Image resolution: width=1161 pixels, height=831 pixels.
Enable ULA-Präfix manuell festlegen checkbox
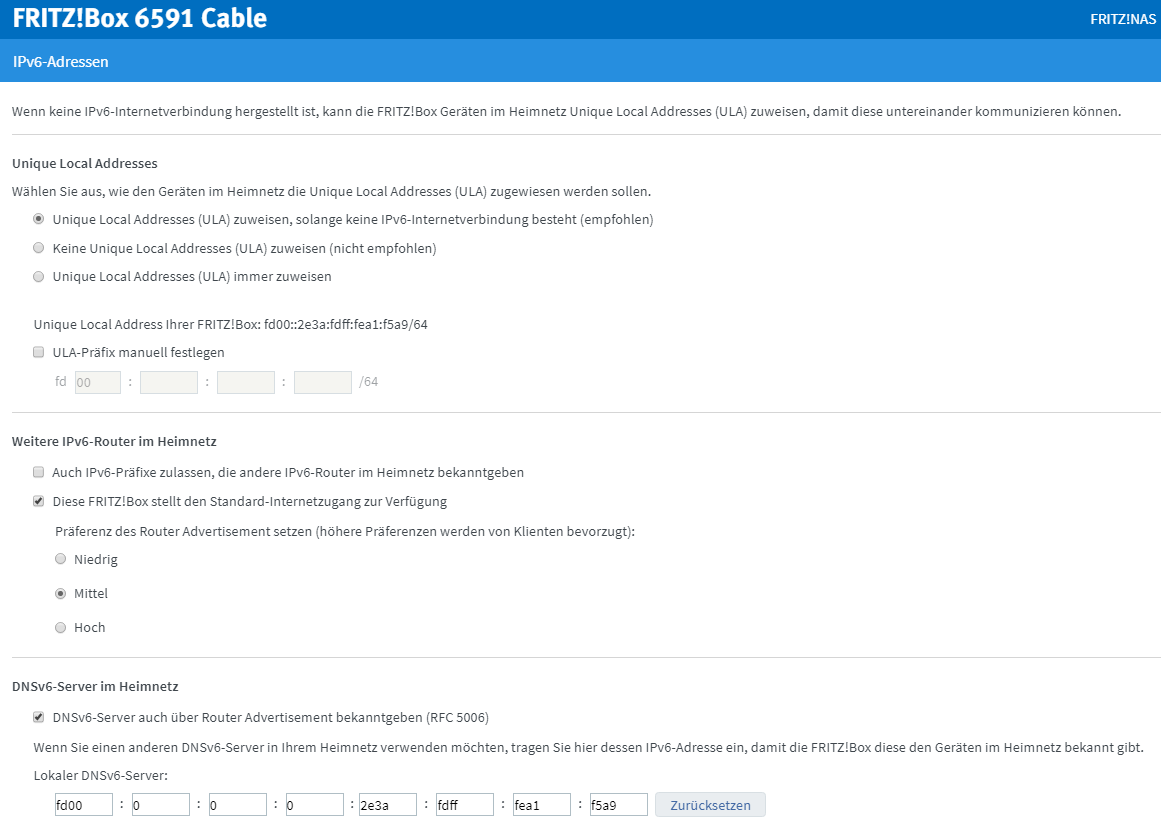(39, 353)
